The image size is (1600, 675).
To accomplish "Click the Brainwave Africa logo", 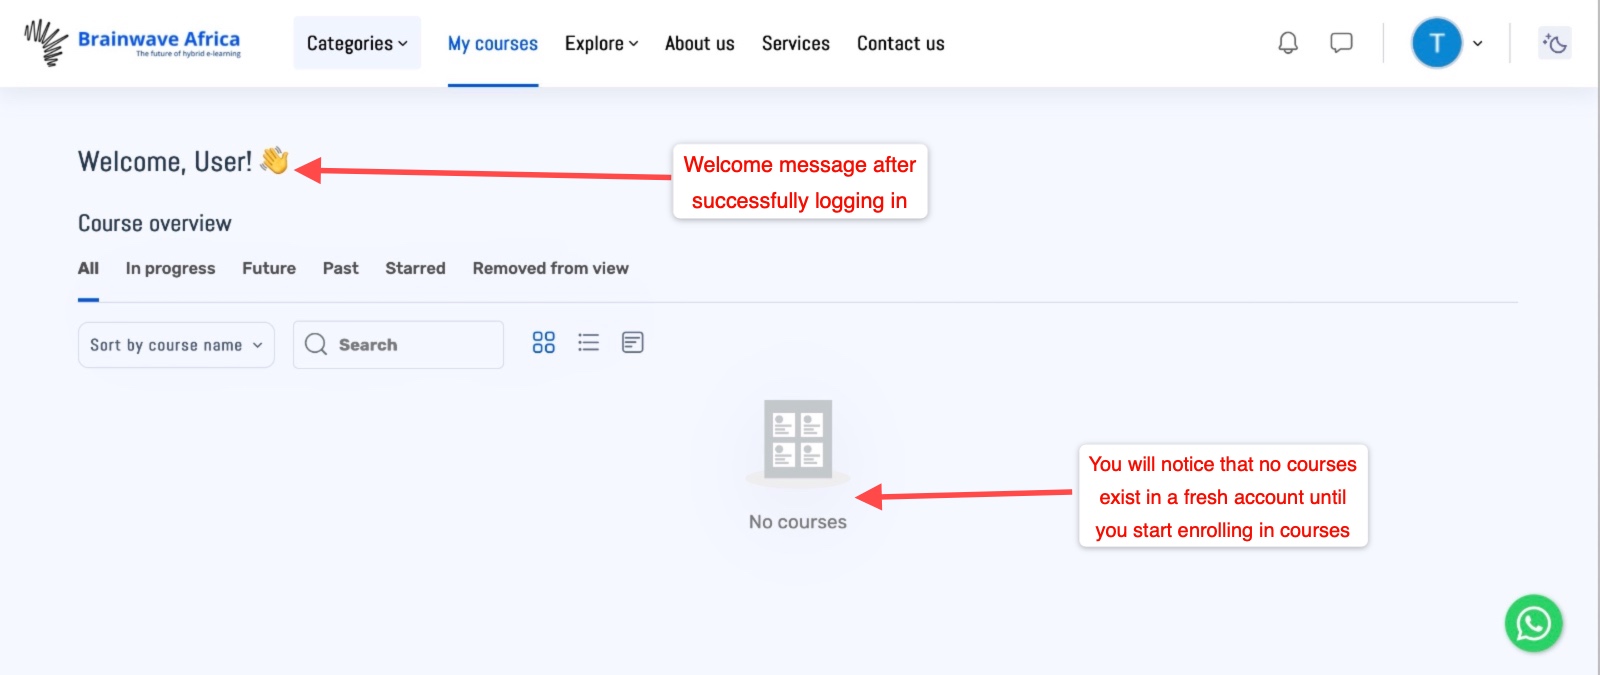I will [x=133, y=43].
